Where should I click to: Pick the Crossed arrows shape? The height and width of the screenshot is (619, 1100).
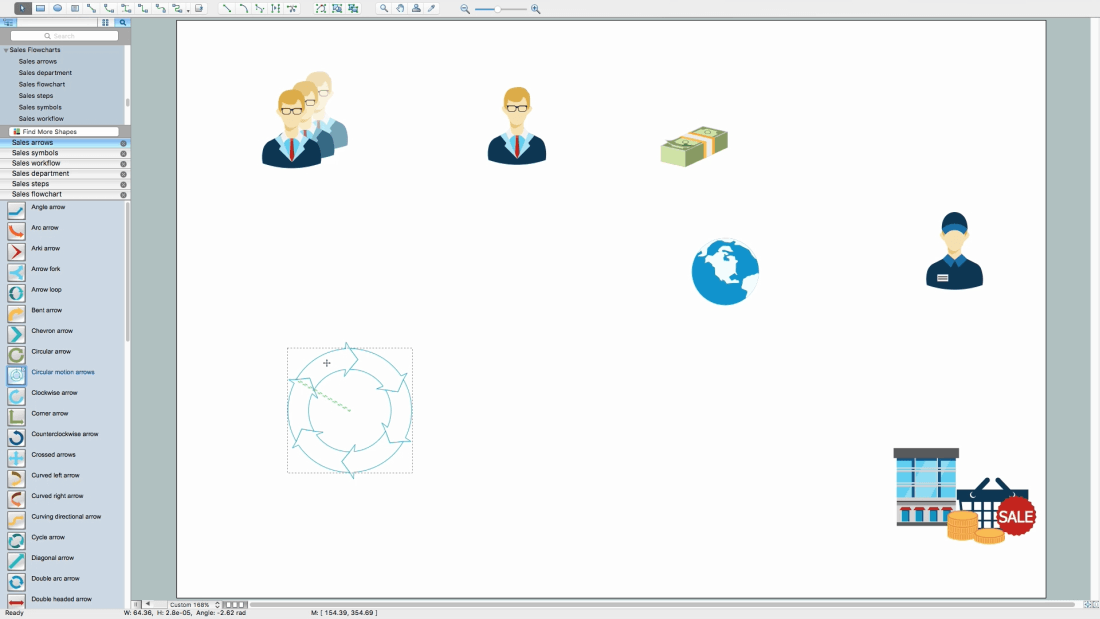point(16,458)
